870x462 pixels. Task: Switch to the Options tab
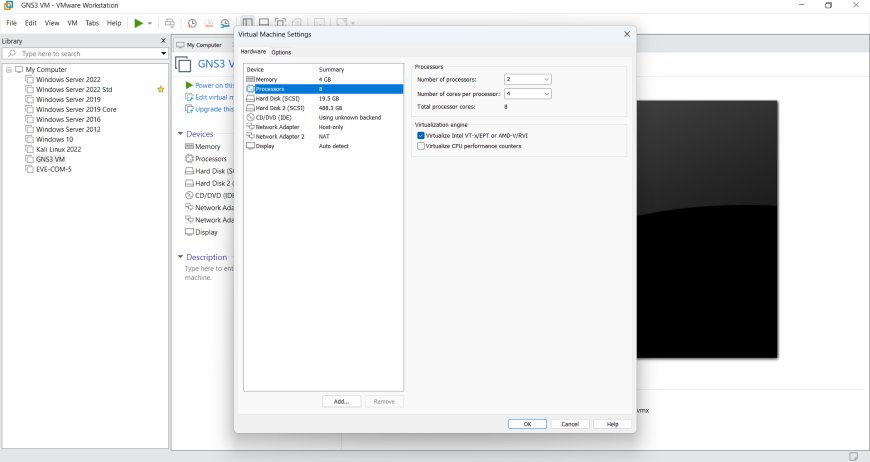click(281, 52)
